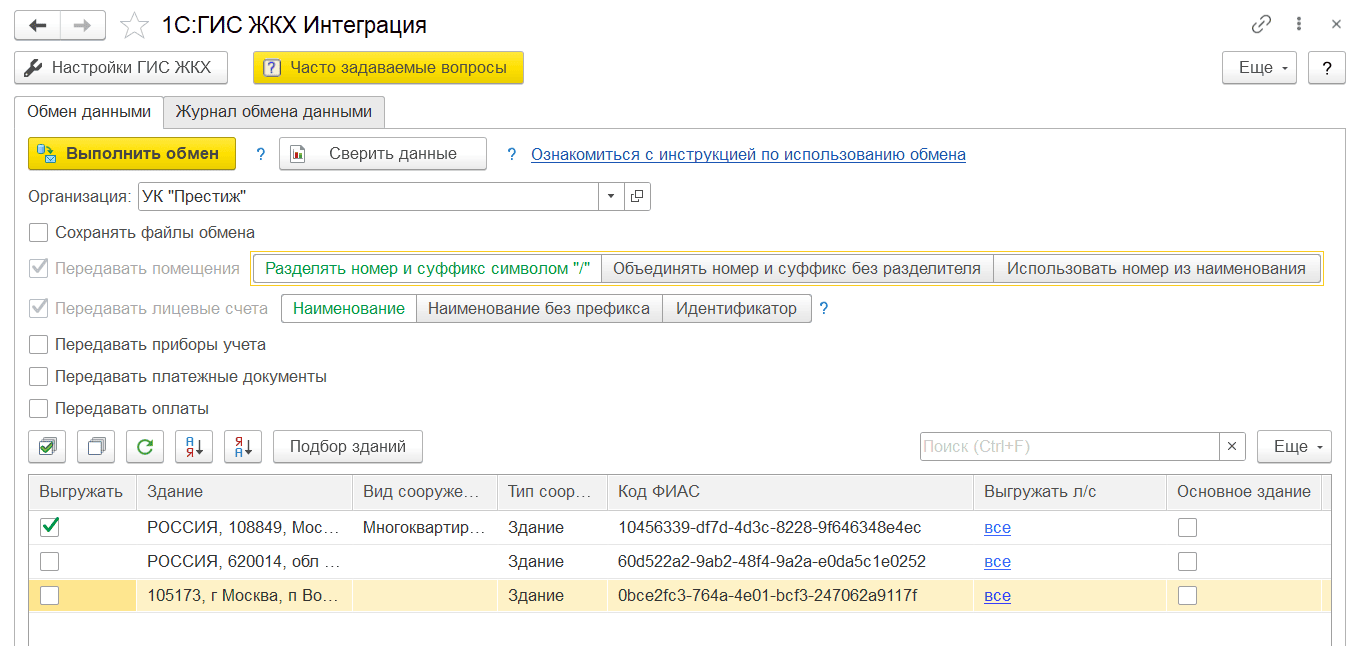The height and width of the screenshot is (646, 1354).
Task: Navigate back with the left arrow
Action: 38,25
